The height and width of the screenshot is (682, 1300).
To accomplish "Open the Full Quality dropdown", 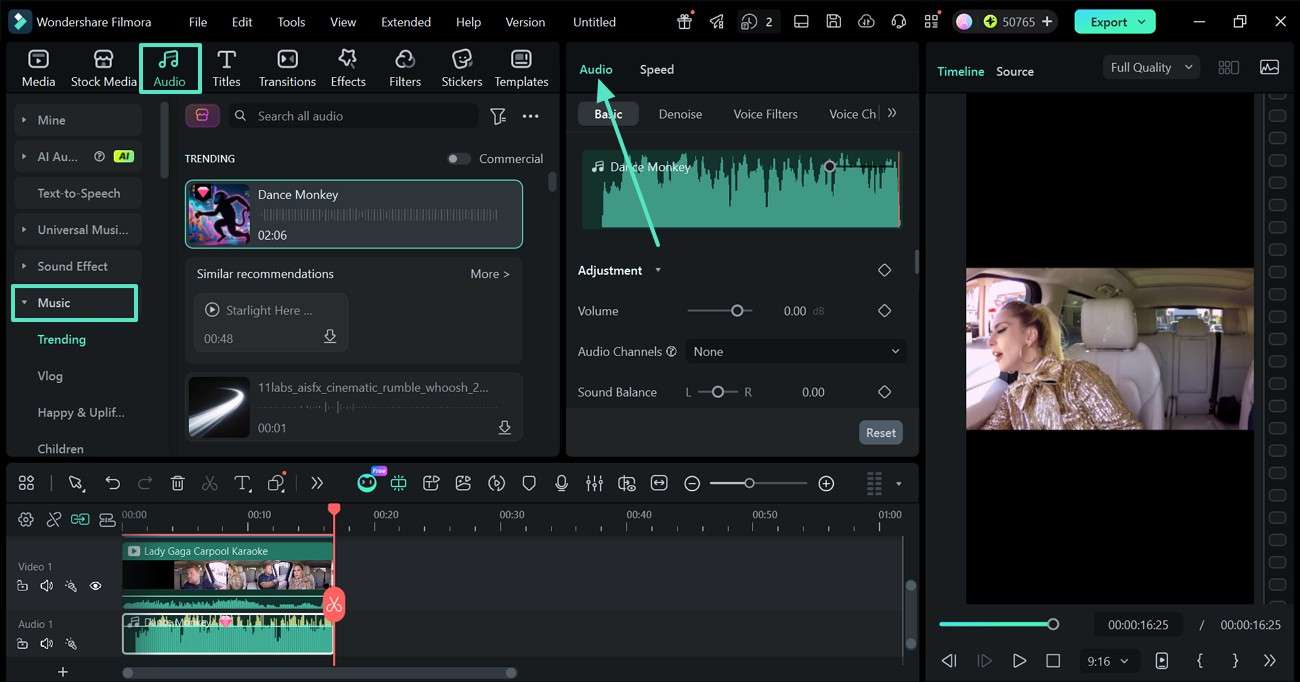I will point(1152,67).
